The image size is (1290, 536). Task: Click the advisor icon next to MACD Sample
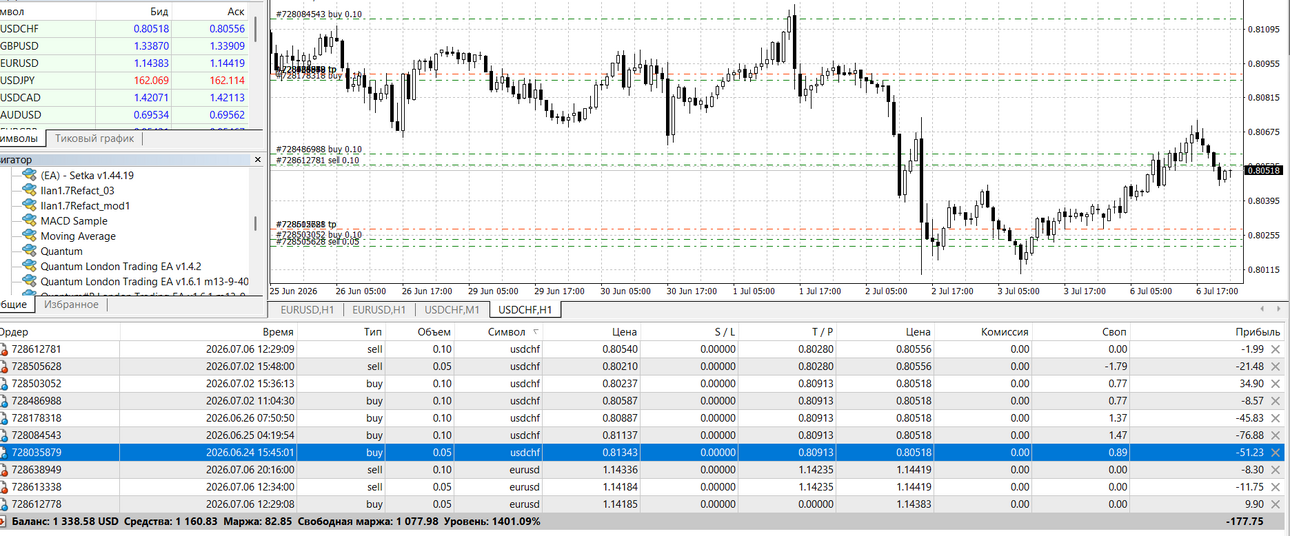(x=29, y=221)
